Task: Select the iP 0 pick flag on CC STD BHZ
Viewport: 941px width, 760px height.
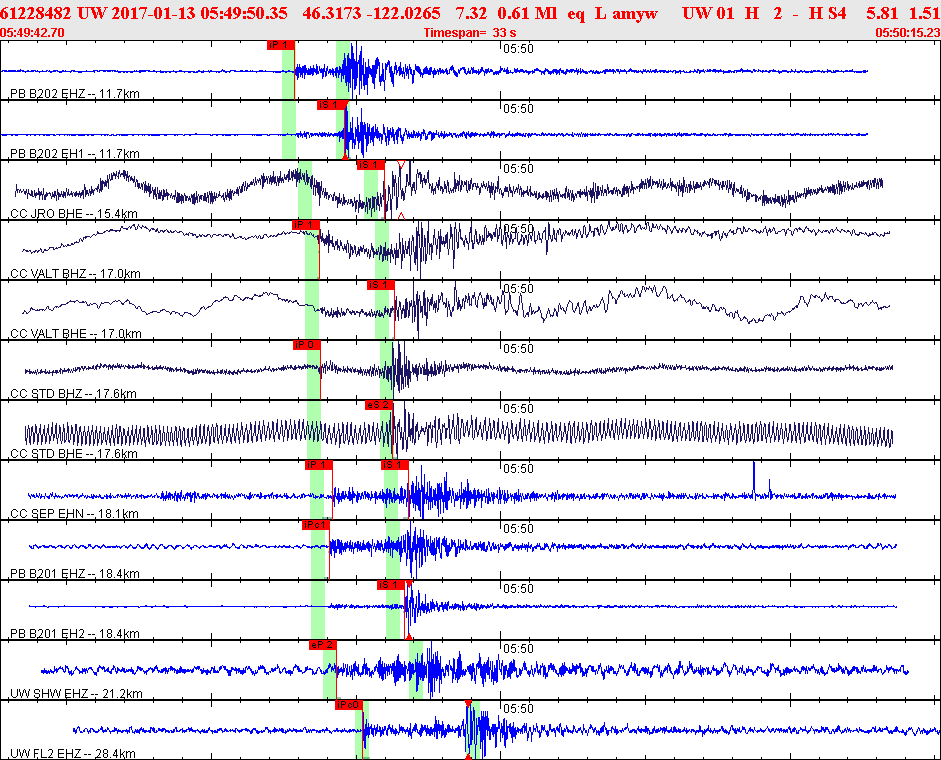Action: point(307,345)
